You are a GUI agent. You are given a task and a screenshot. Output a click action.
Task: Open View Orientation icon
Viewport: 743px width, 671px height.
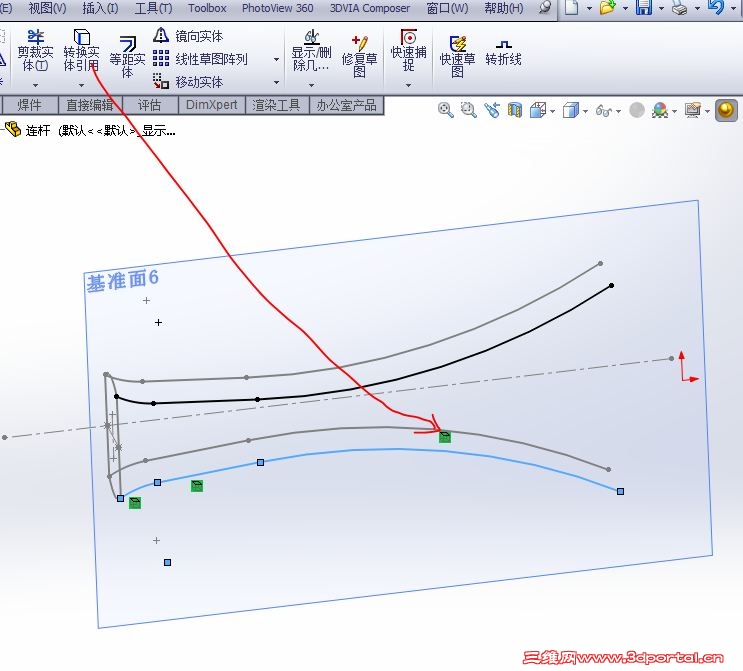point(538,110)
